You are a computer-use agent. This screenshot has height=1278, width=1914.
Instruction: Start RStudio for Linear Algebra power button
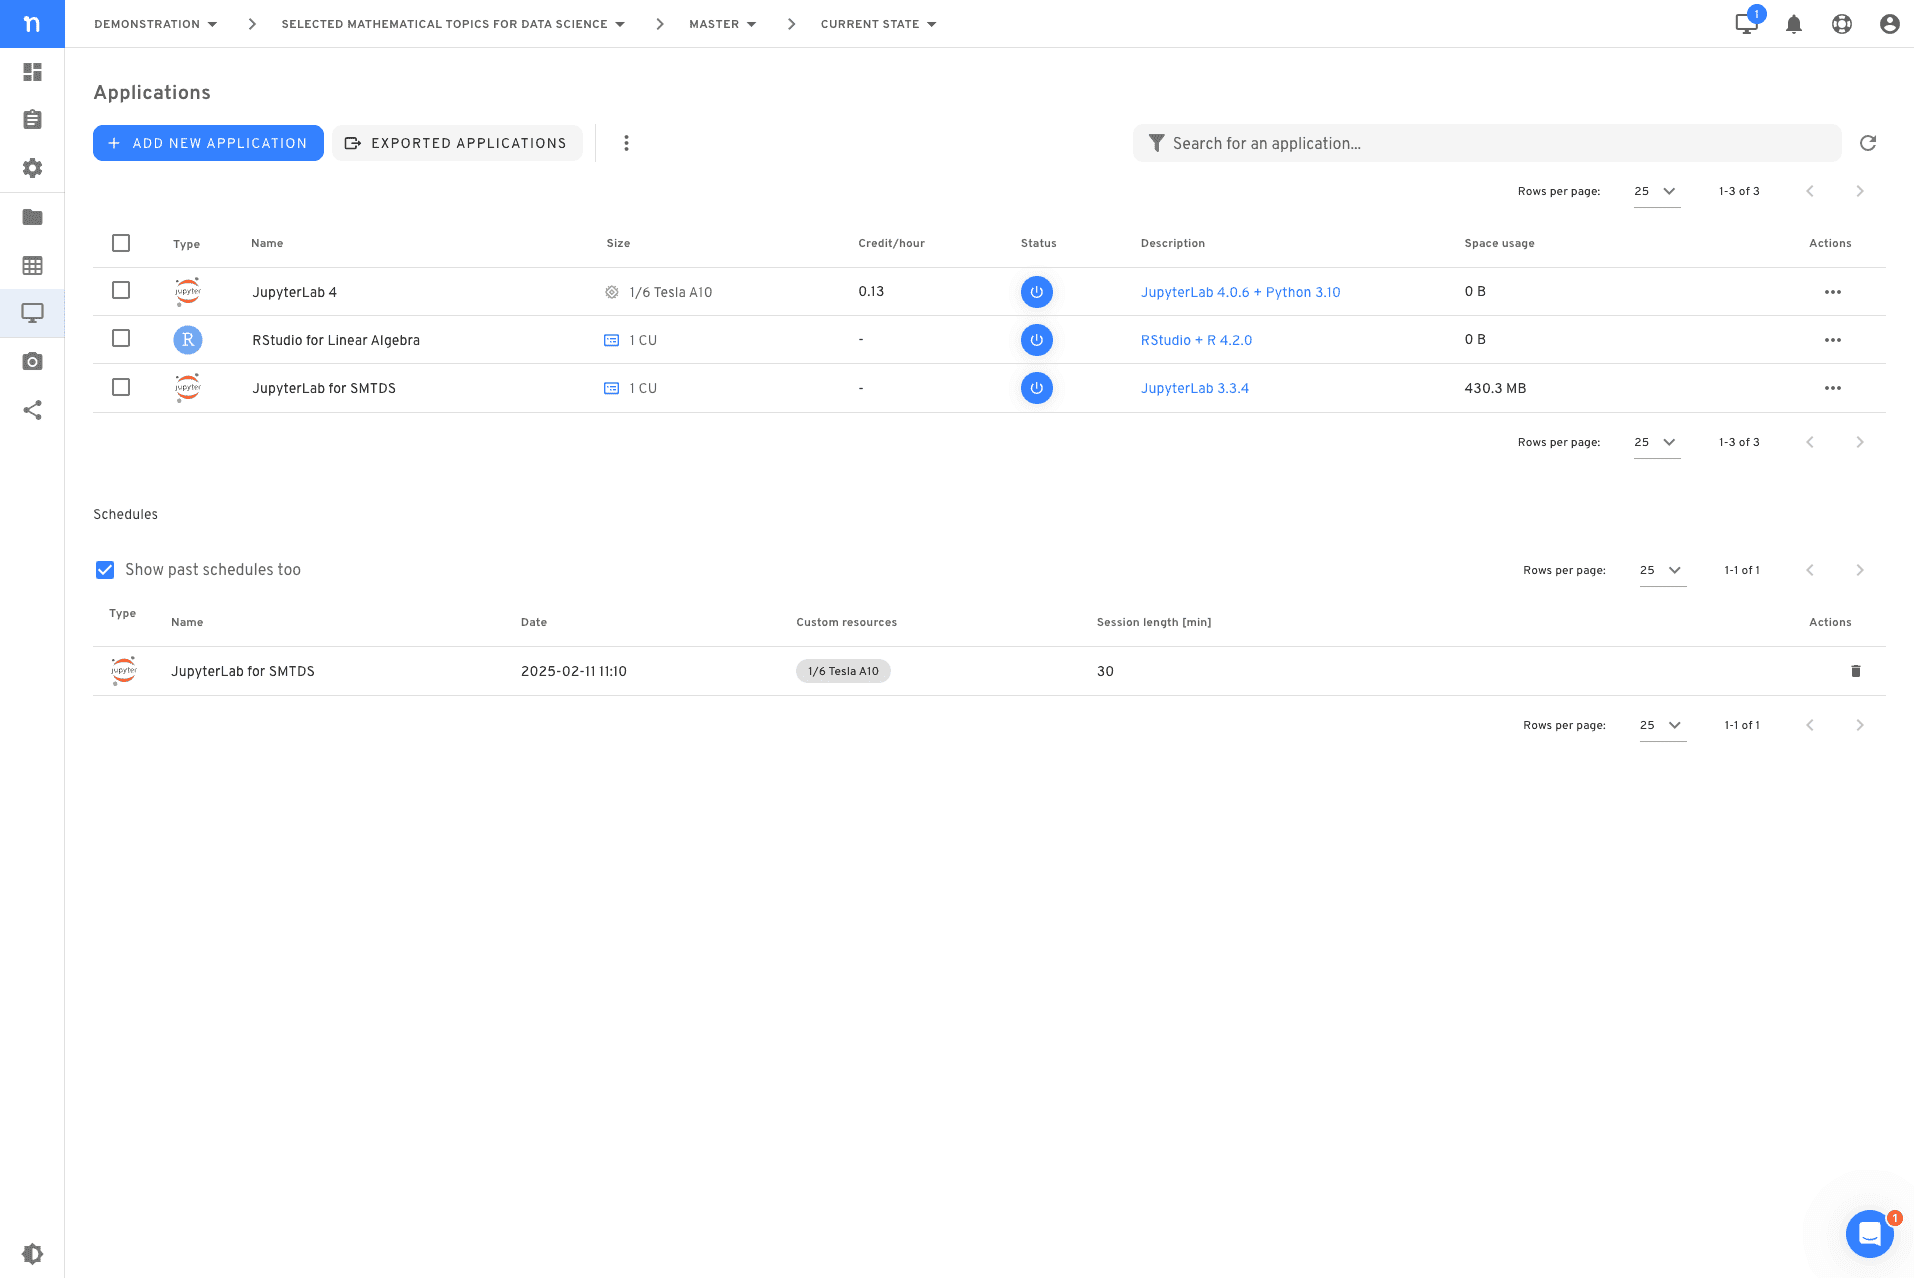pyautogui.click(x=1037, y=340)
